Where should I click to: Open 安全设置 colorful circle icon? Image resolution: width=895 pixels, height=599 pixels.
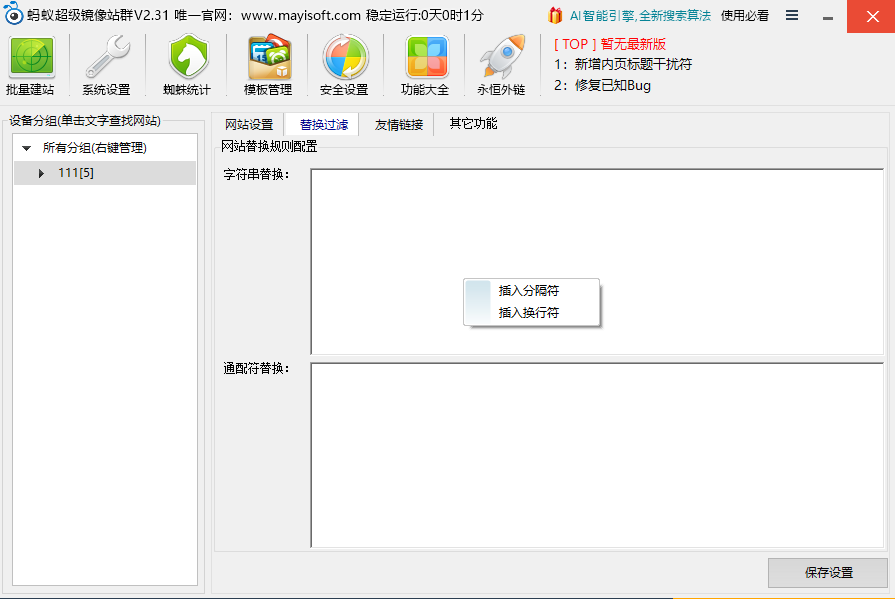pos(345,57)
